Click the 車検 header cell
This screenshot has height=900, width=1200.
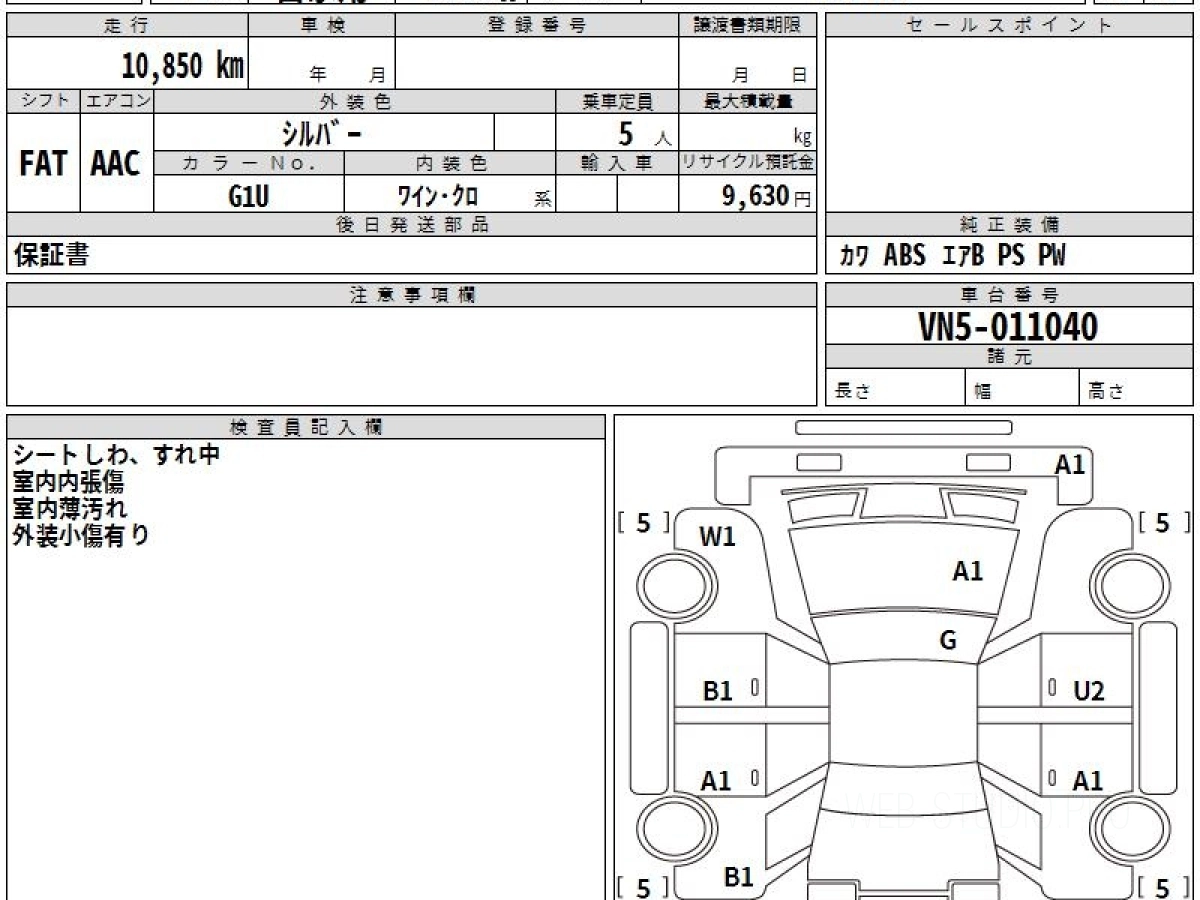click(x=321, y=26)
